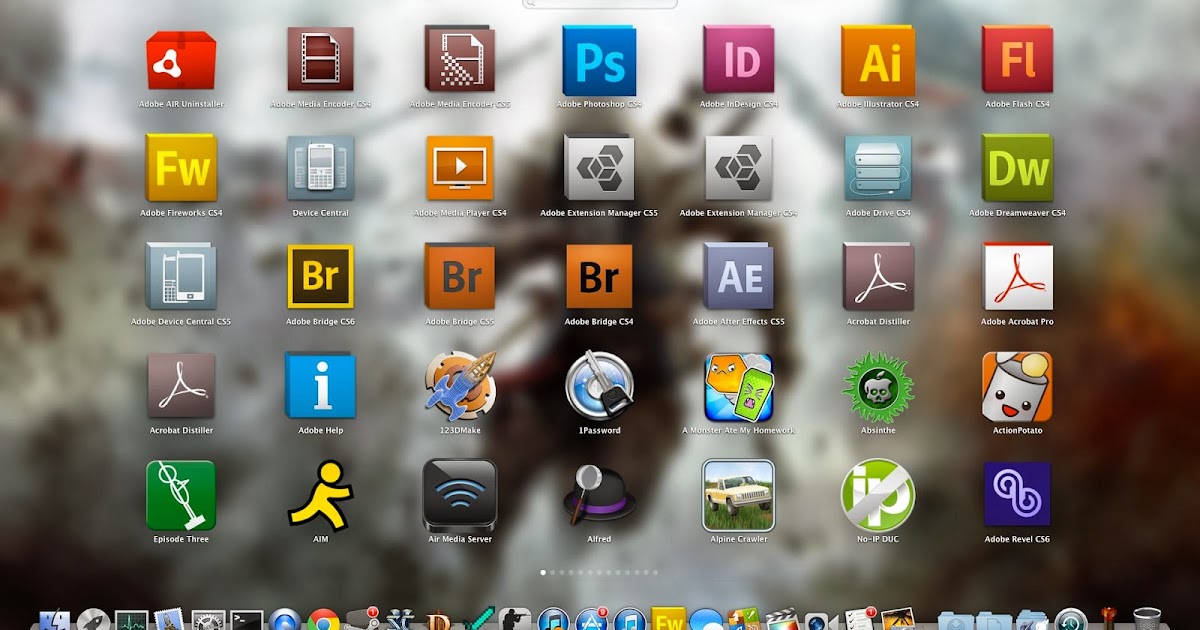Launch Adobe Device Central CS5
Screen dimensions: 1200x630
(x=181, y=278)
